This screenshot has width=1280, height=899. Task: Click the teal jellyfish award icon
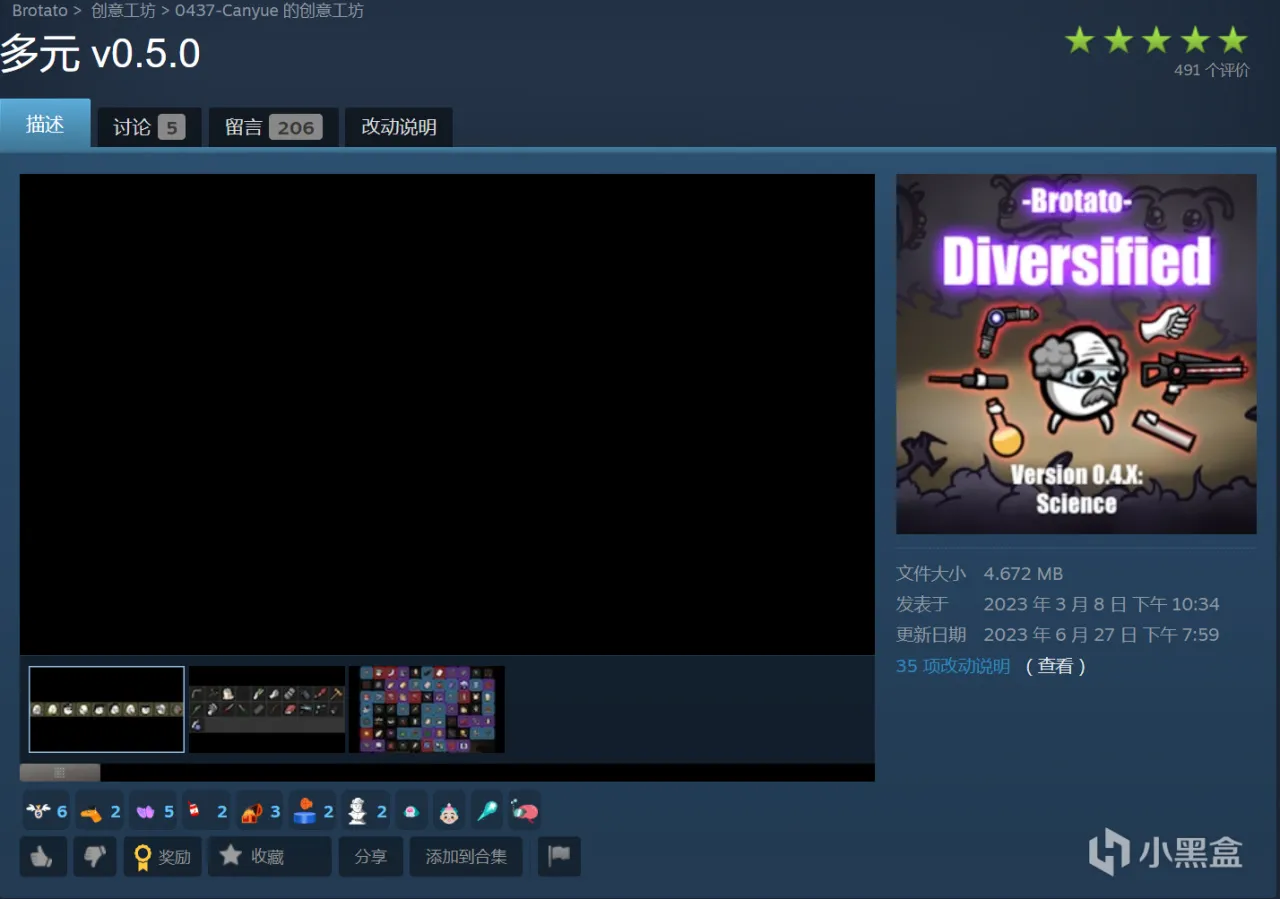[411, 811]
